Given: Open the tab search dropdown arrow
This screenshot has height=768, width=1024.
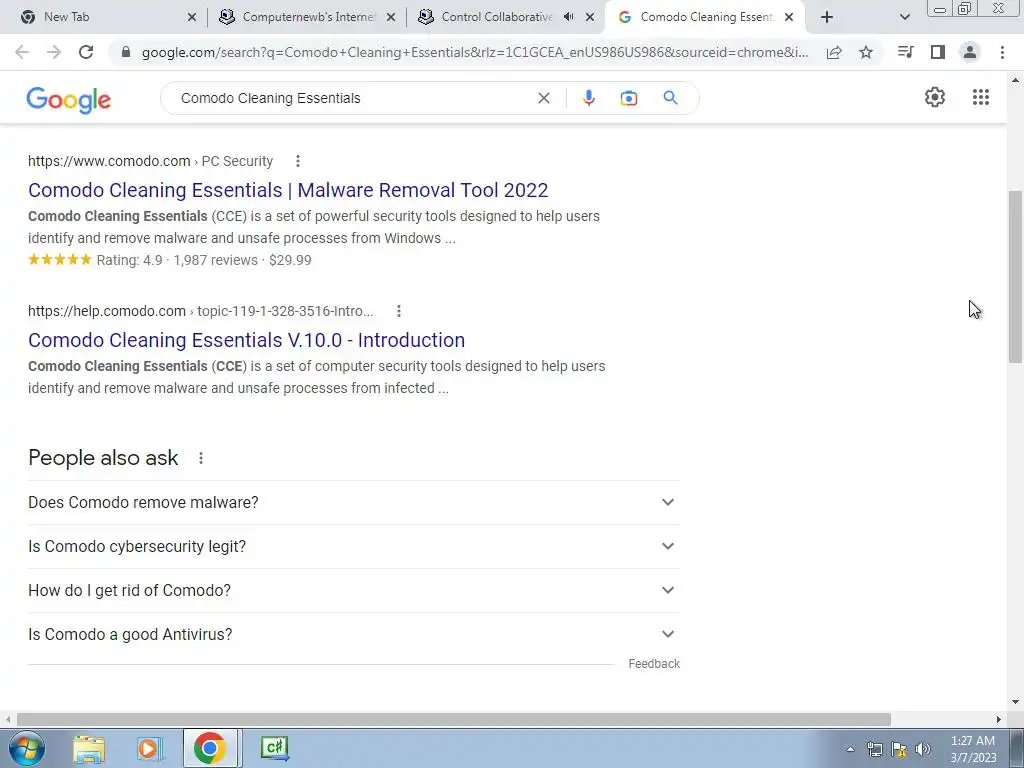Looking at the screenshot, I should pyautogui.click(x=904, y=17).
